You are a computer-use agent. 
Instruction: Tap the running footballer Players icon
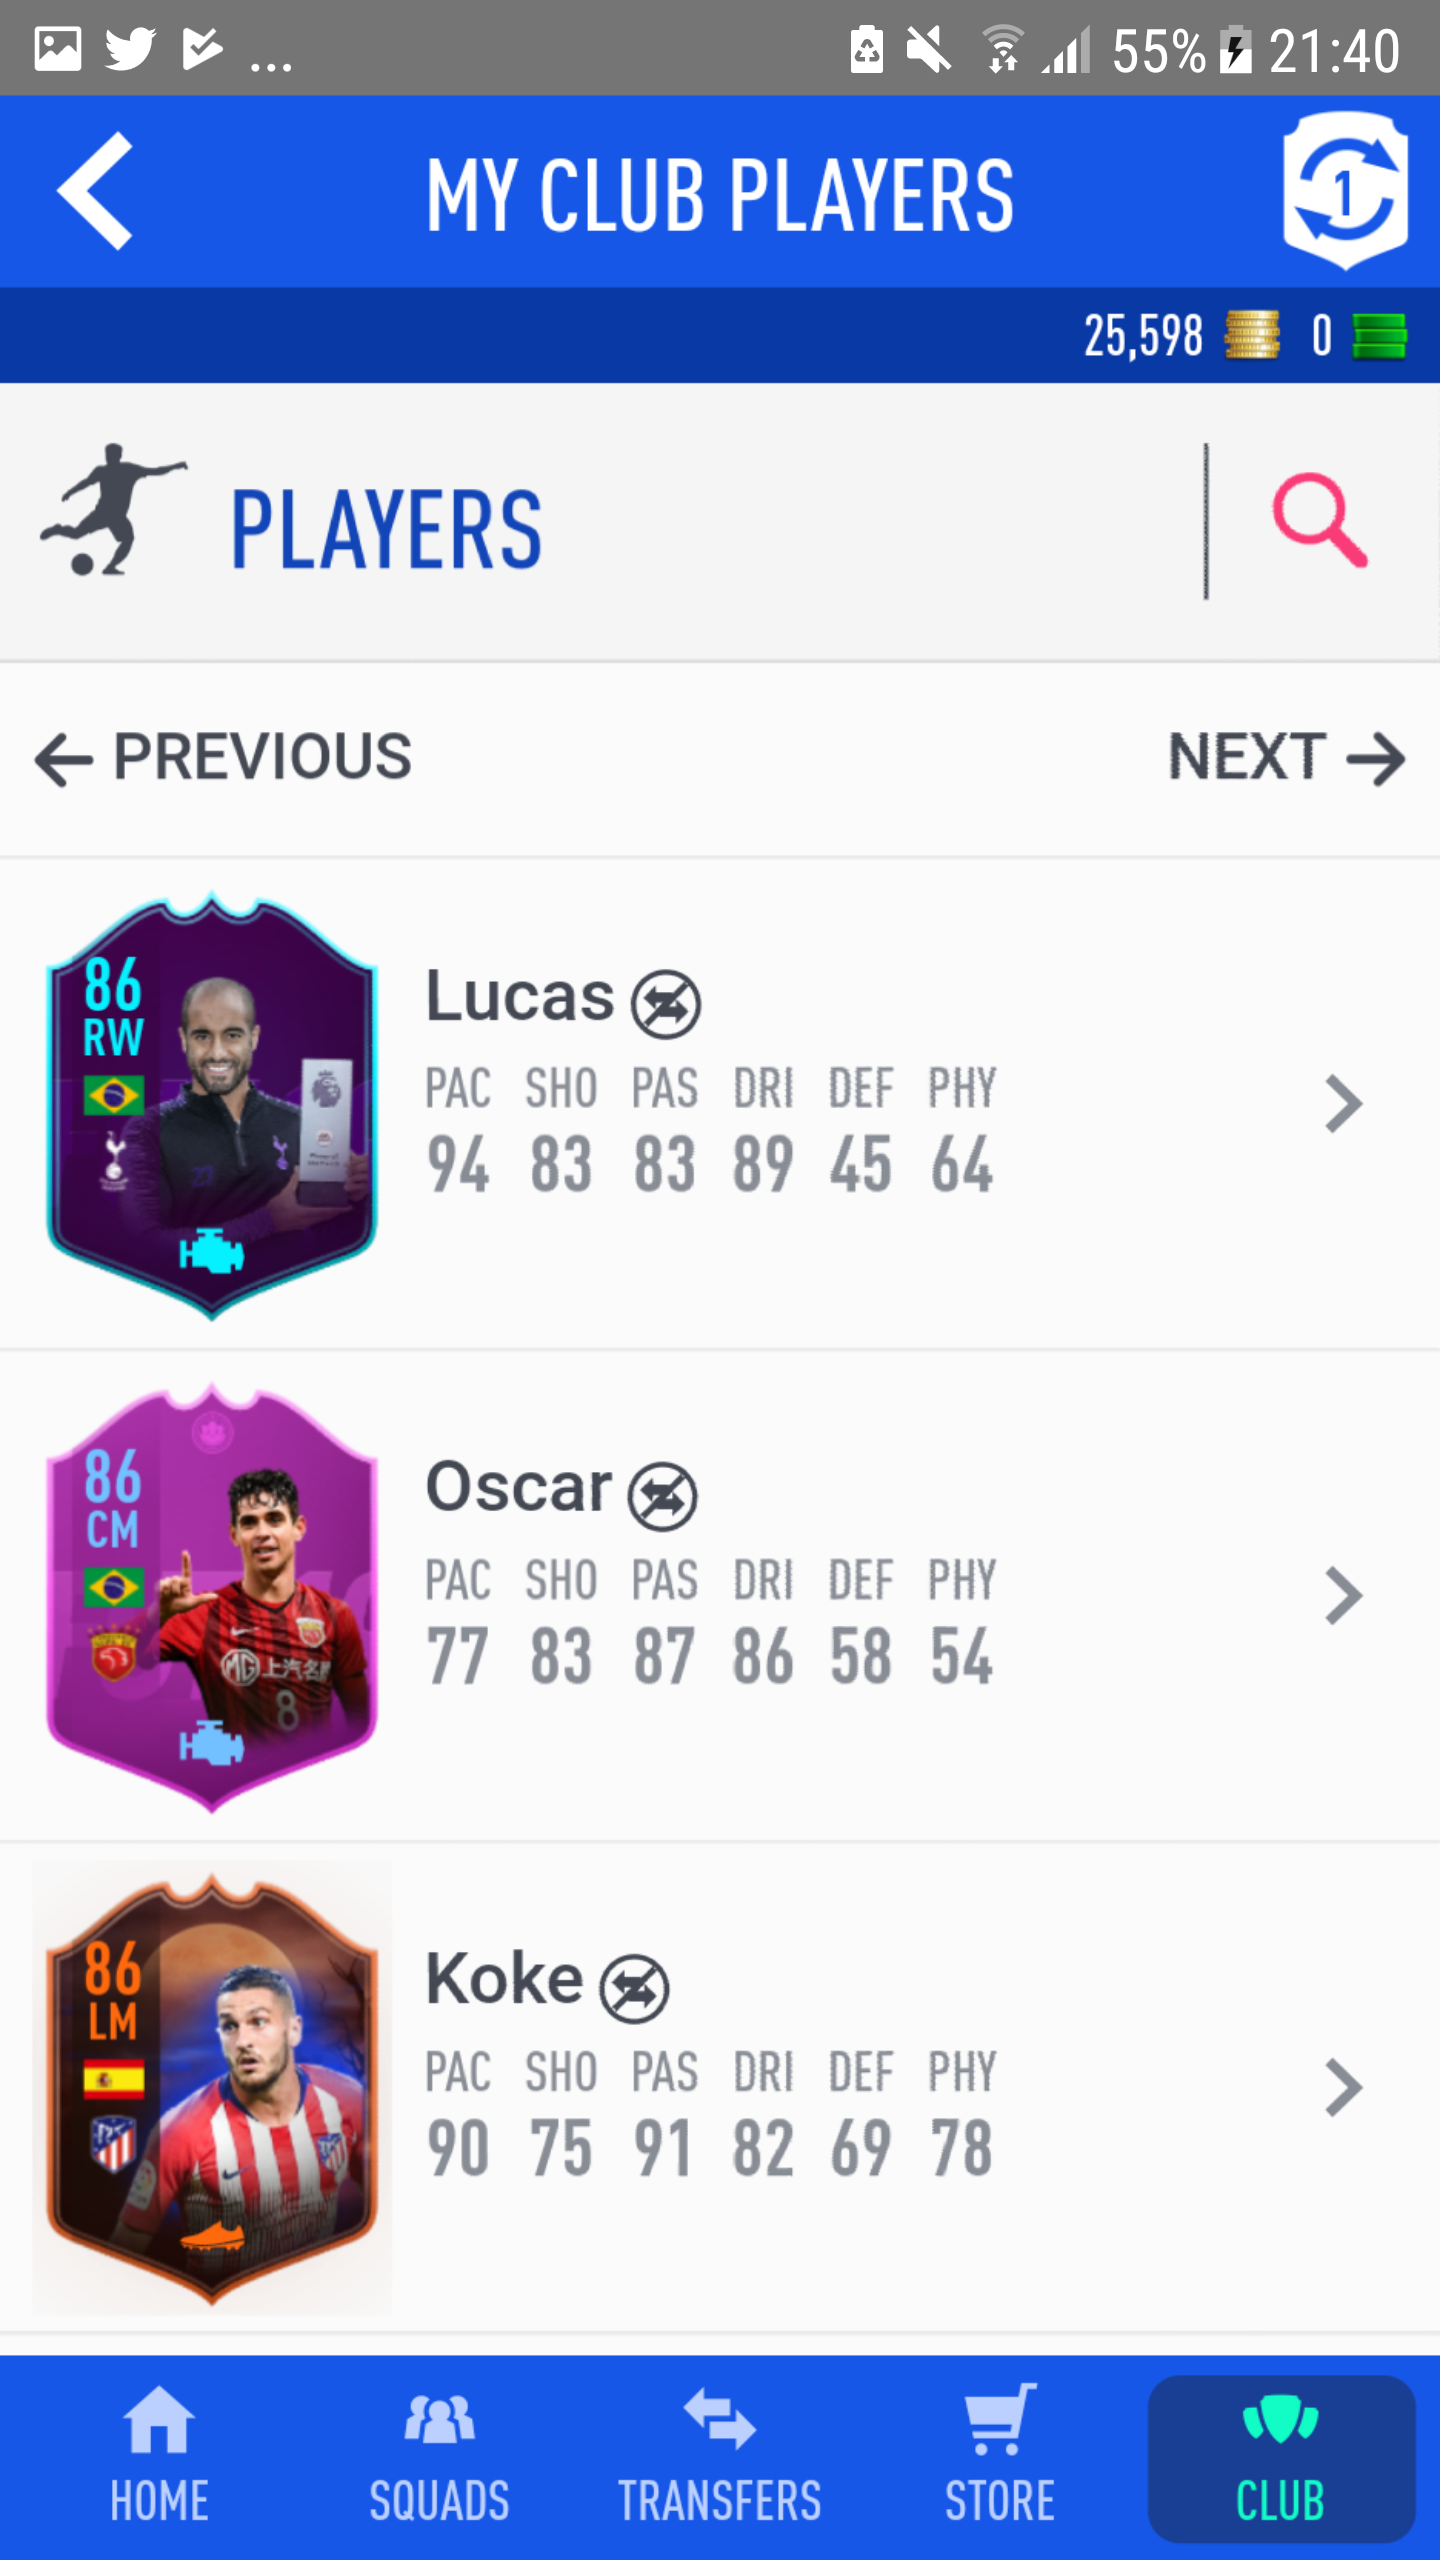tap(112, 510)
